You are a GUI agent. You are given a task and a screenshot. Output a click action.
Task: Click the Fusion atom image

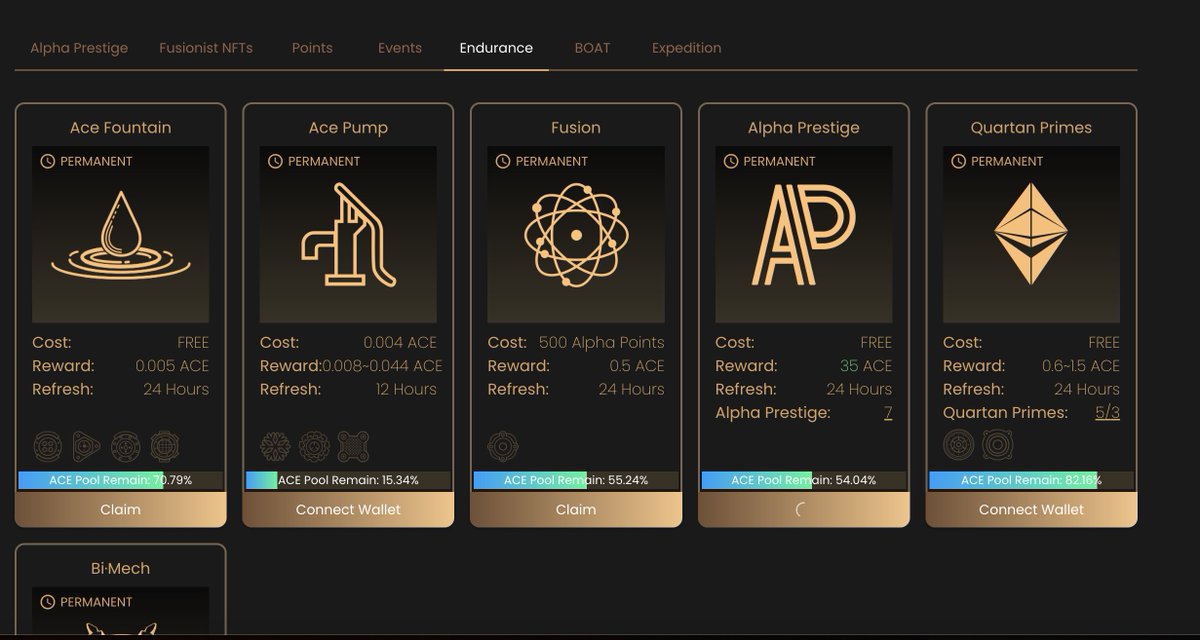[576, 235]
